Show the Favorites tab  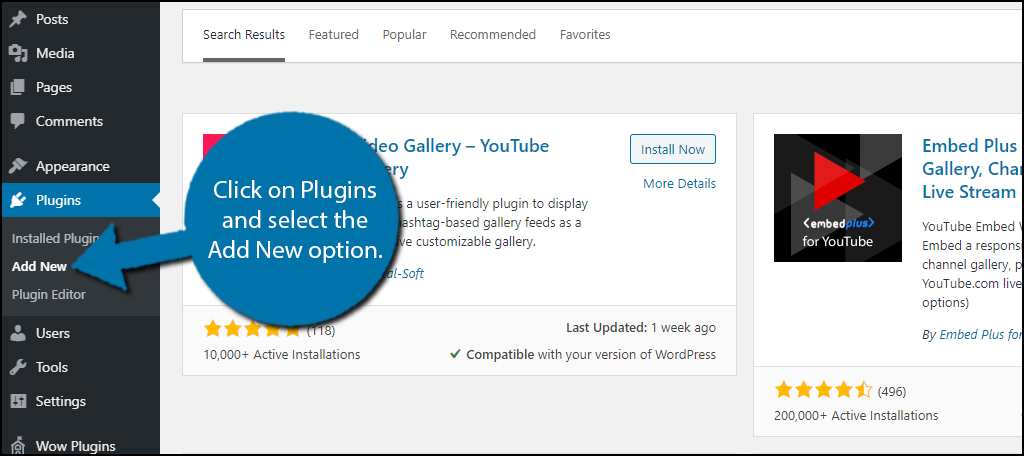[x=585, y=35]
